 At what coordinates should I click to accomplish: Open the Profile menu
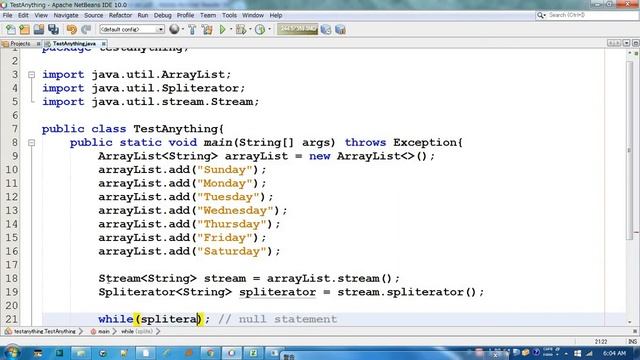click(x=185, y=15)
